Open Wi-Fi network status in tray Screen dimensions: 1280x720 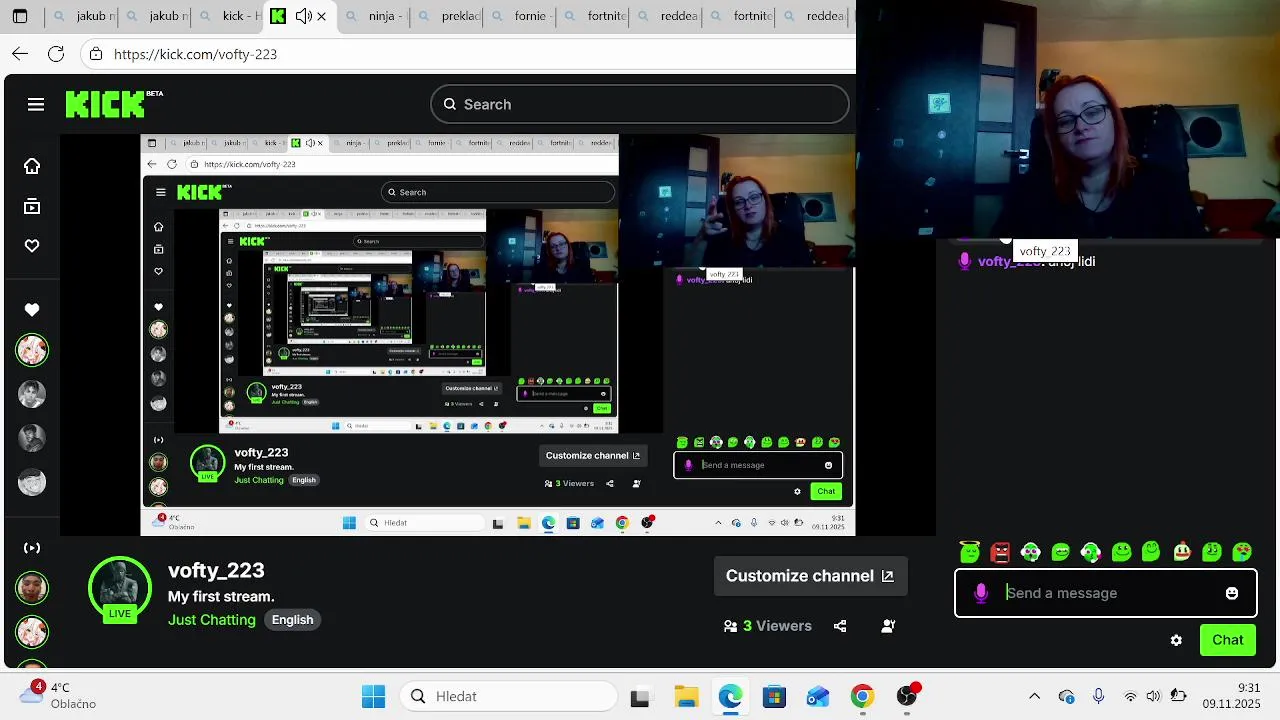click(1130, 696)
